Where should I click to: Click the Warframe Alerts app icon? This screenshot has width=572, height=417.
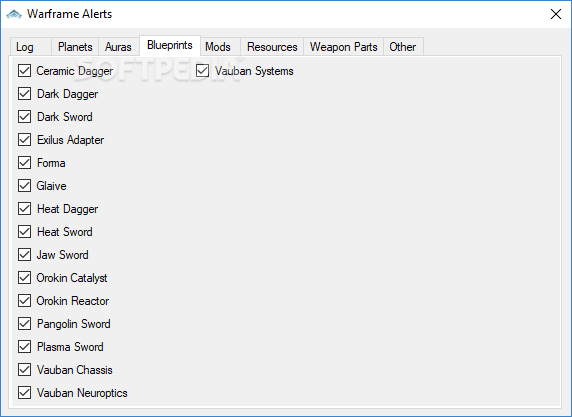coord(14,14)
